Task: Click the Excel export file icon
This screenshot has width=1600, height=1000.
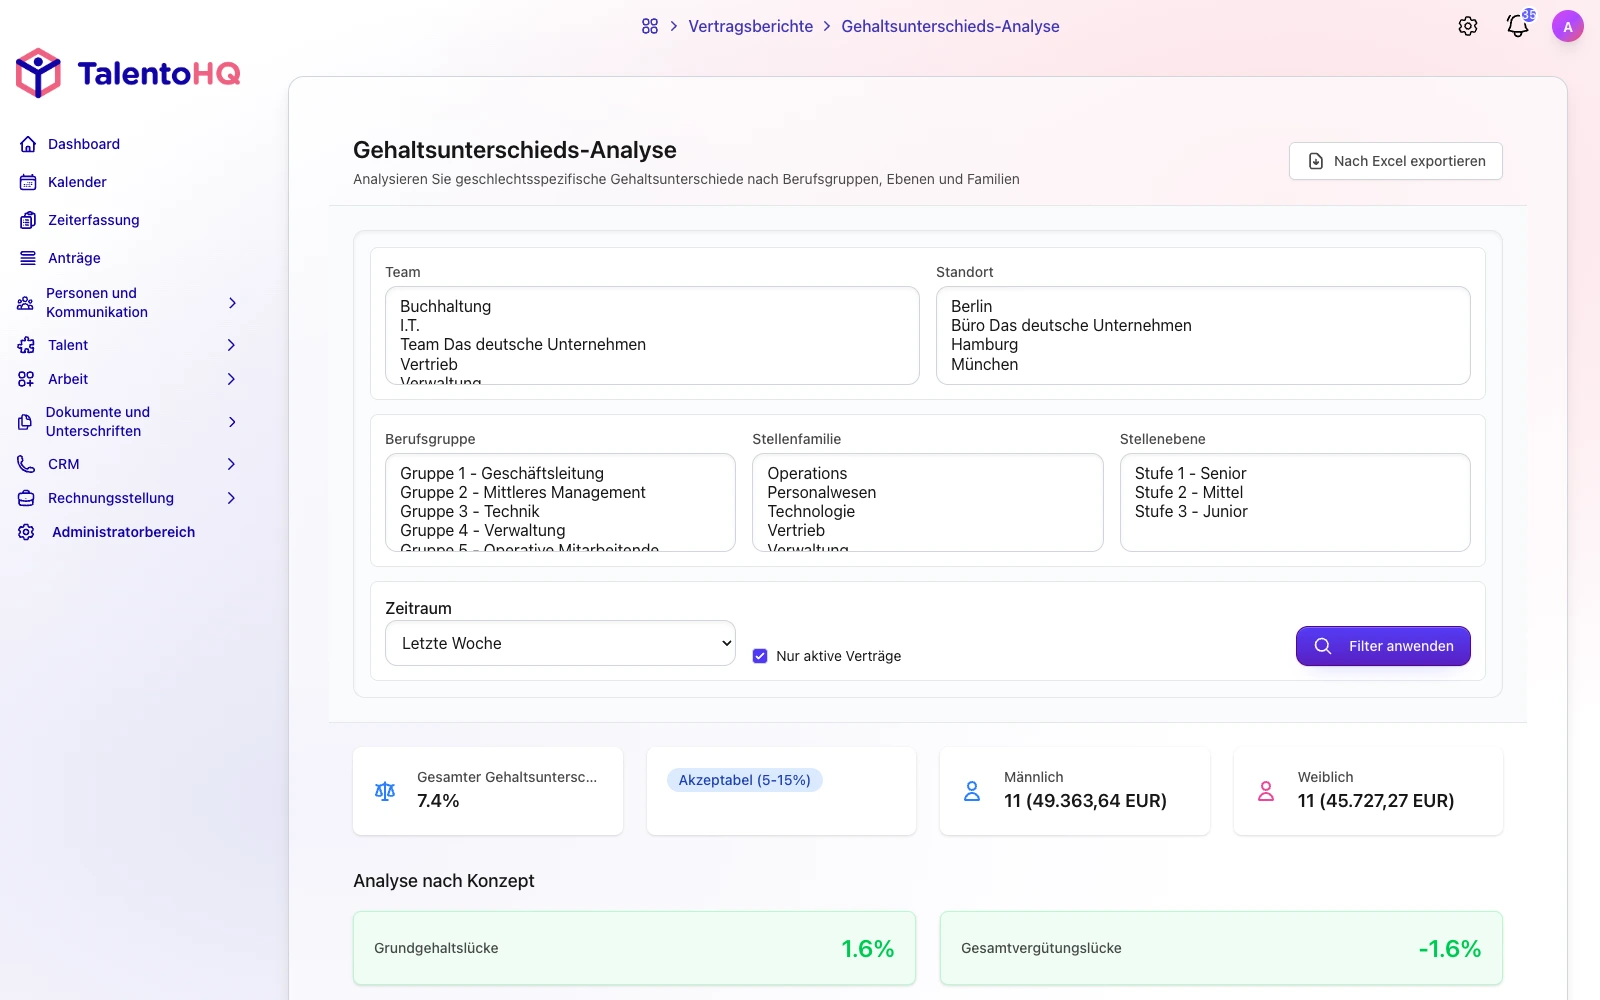Action: 1316,161
